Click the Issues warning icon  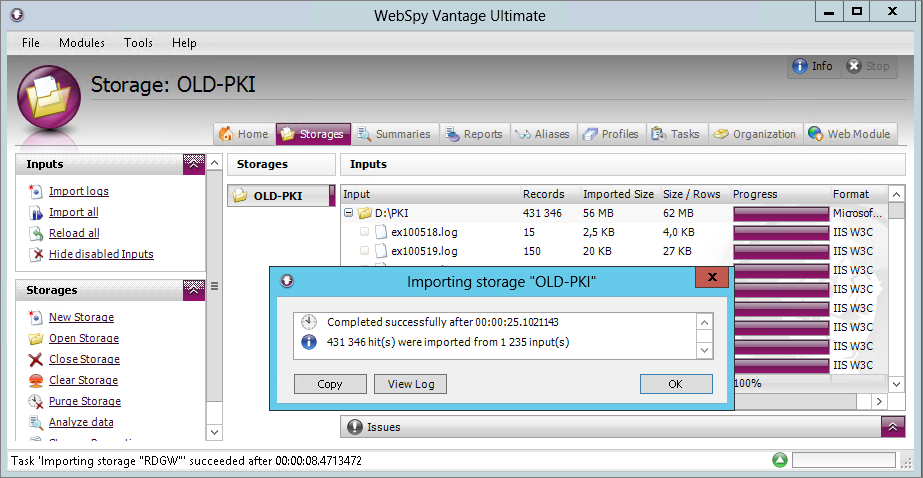pyautogui.click(x=354, y=427)
